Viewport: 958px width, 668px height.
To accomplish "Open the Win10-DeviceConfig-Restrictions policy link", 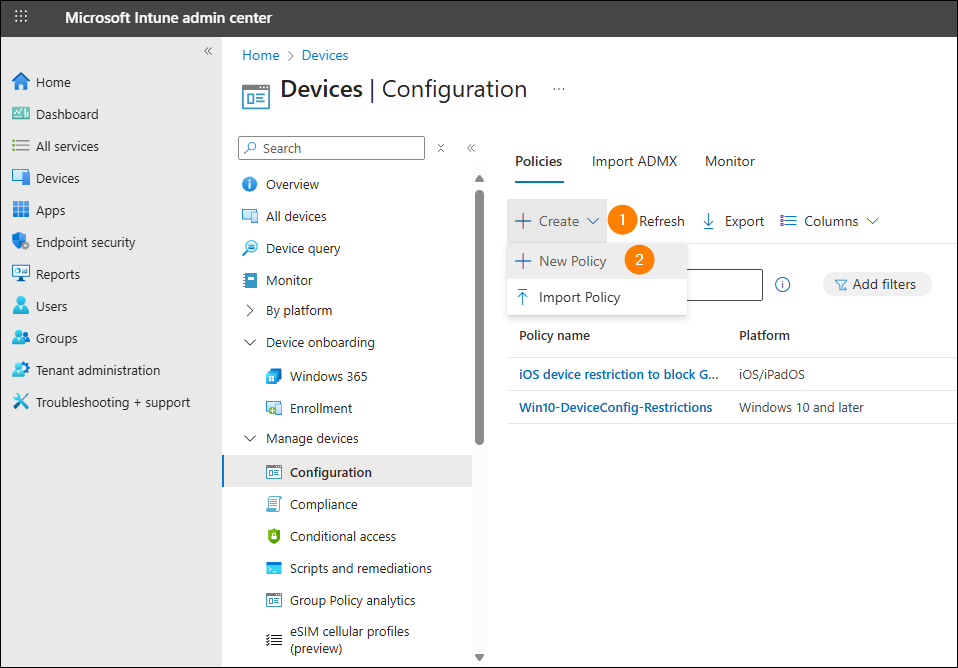I will click(x=615, y=407).
